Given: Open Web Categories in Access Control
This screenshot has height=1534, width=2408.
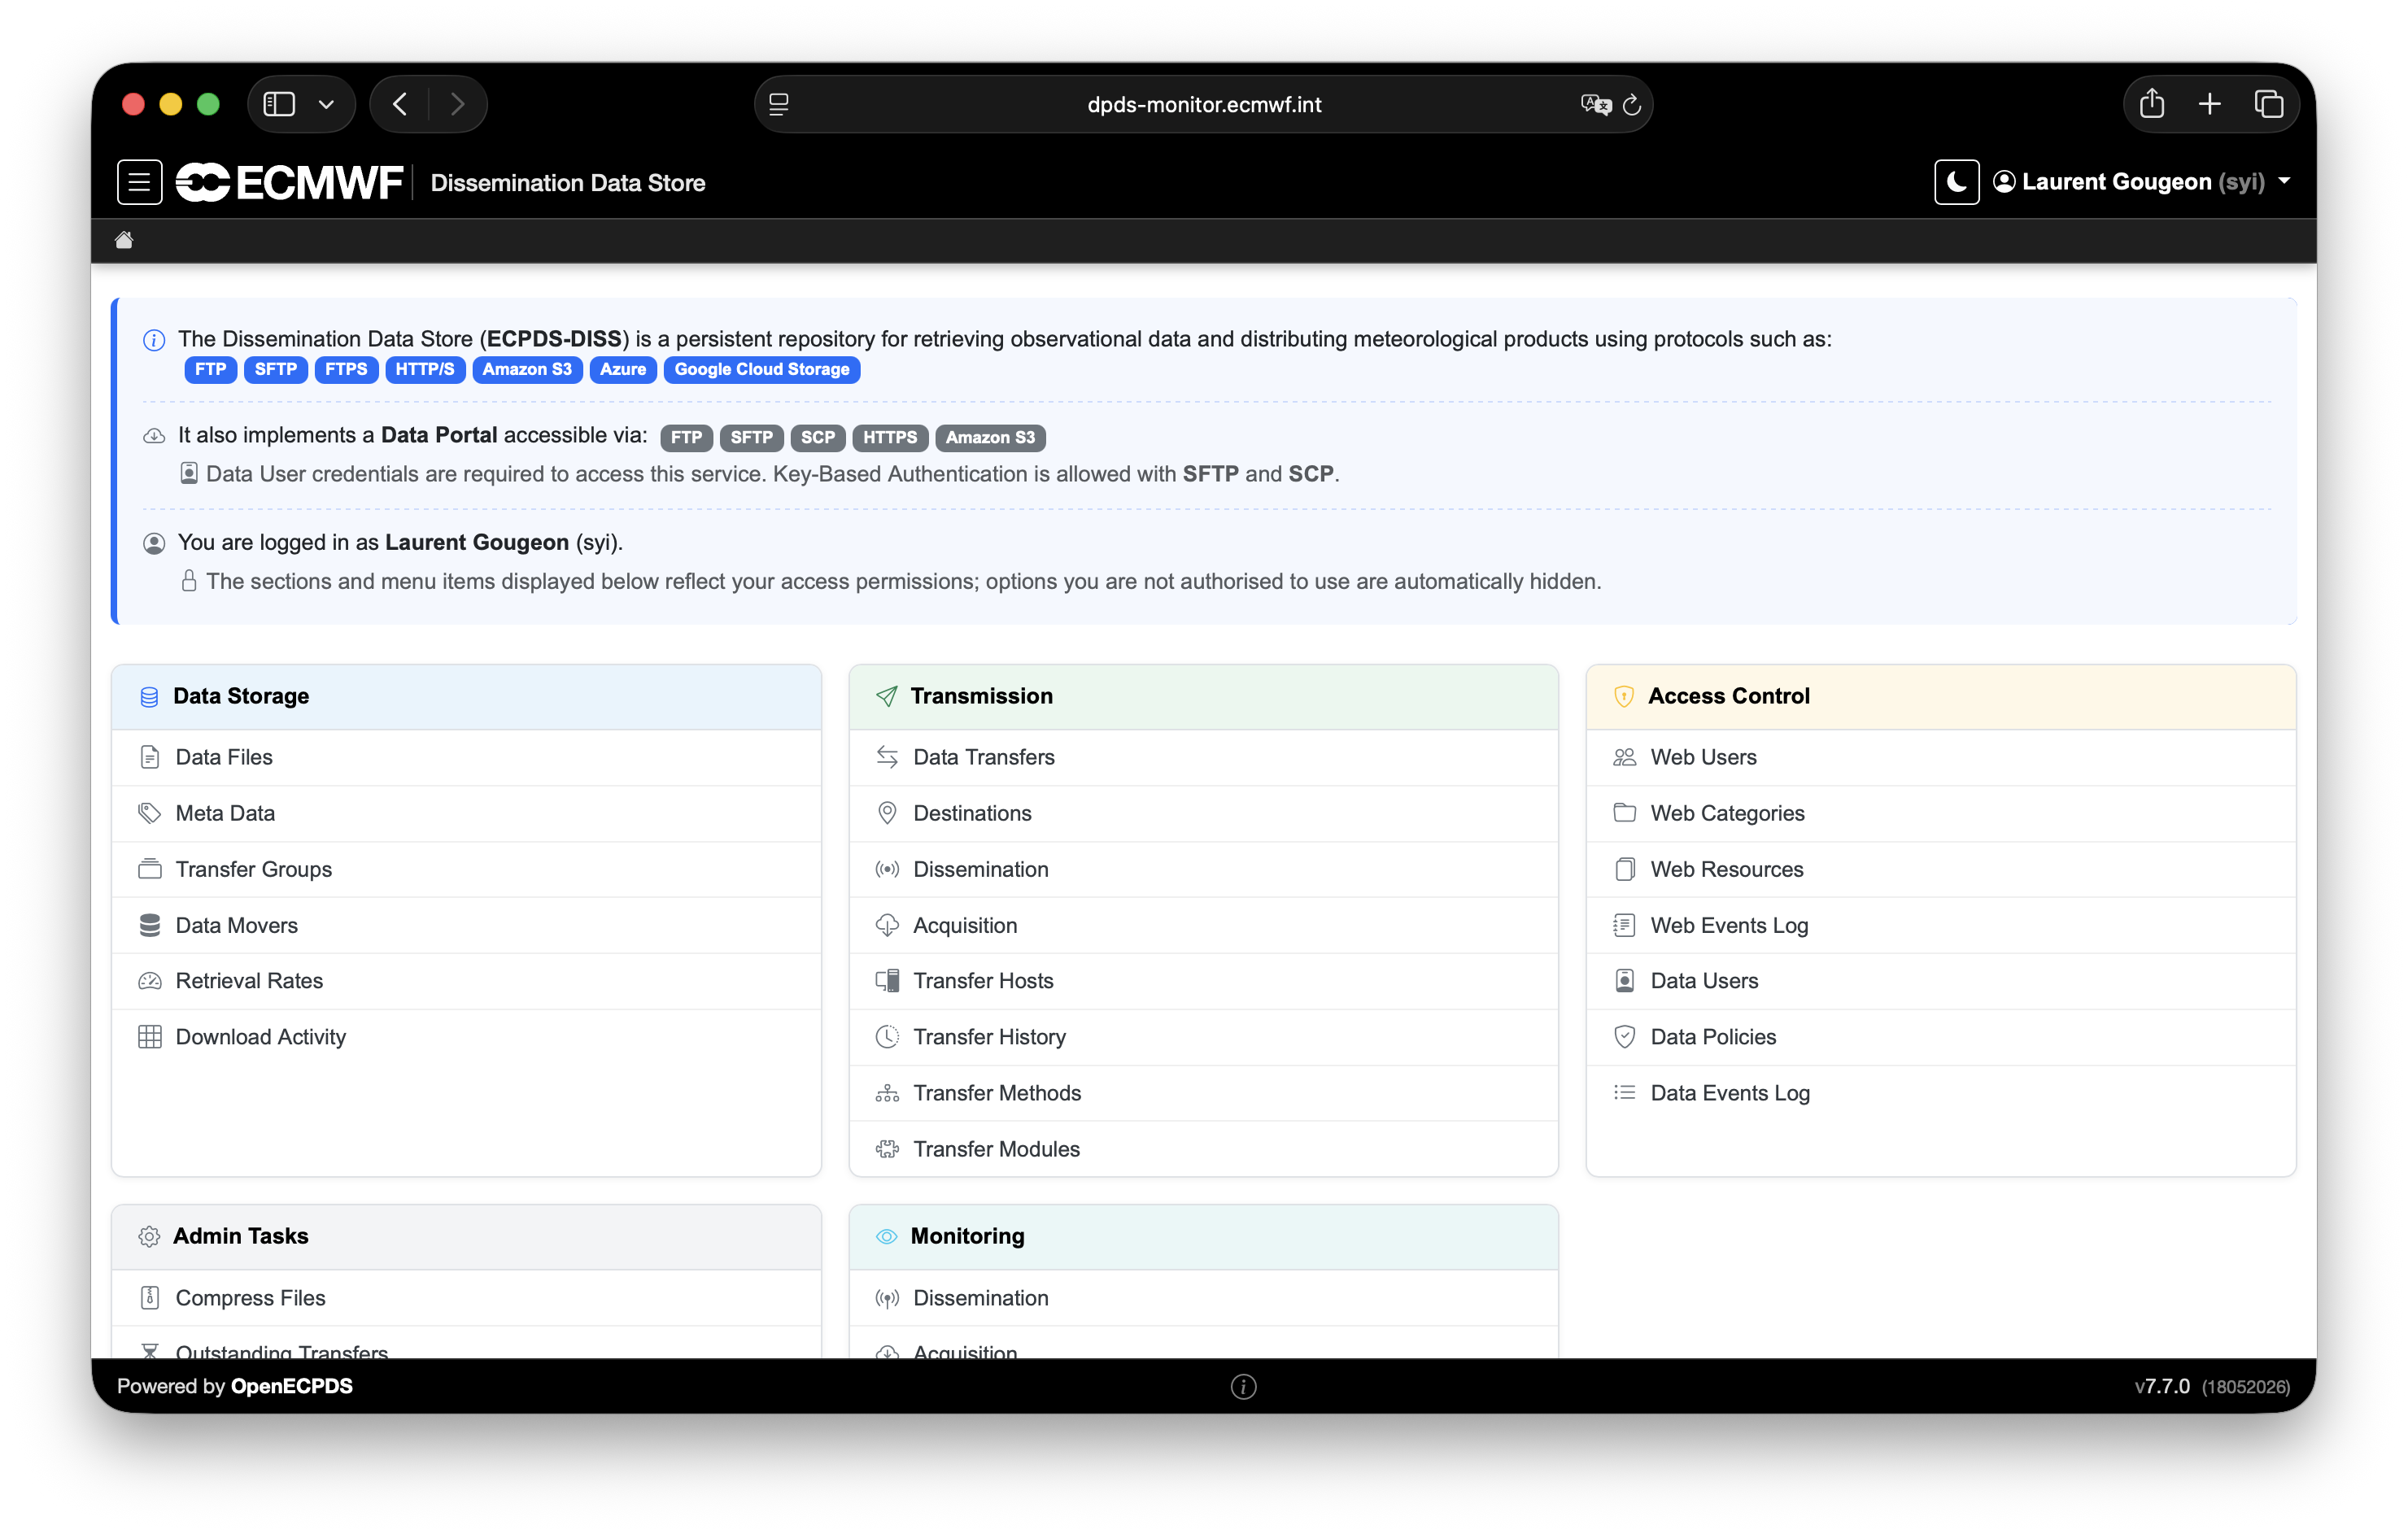Looking at the screenshot, I should 1940,813.
